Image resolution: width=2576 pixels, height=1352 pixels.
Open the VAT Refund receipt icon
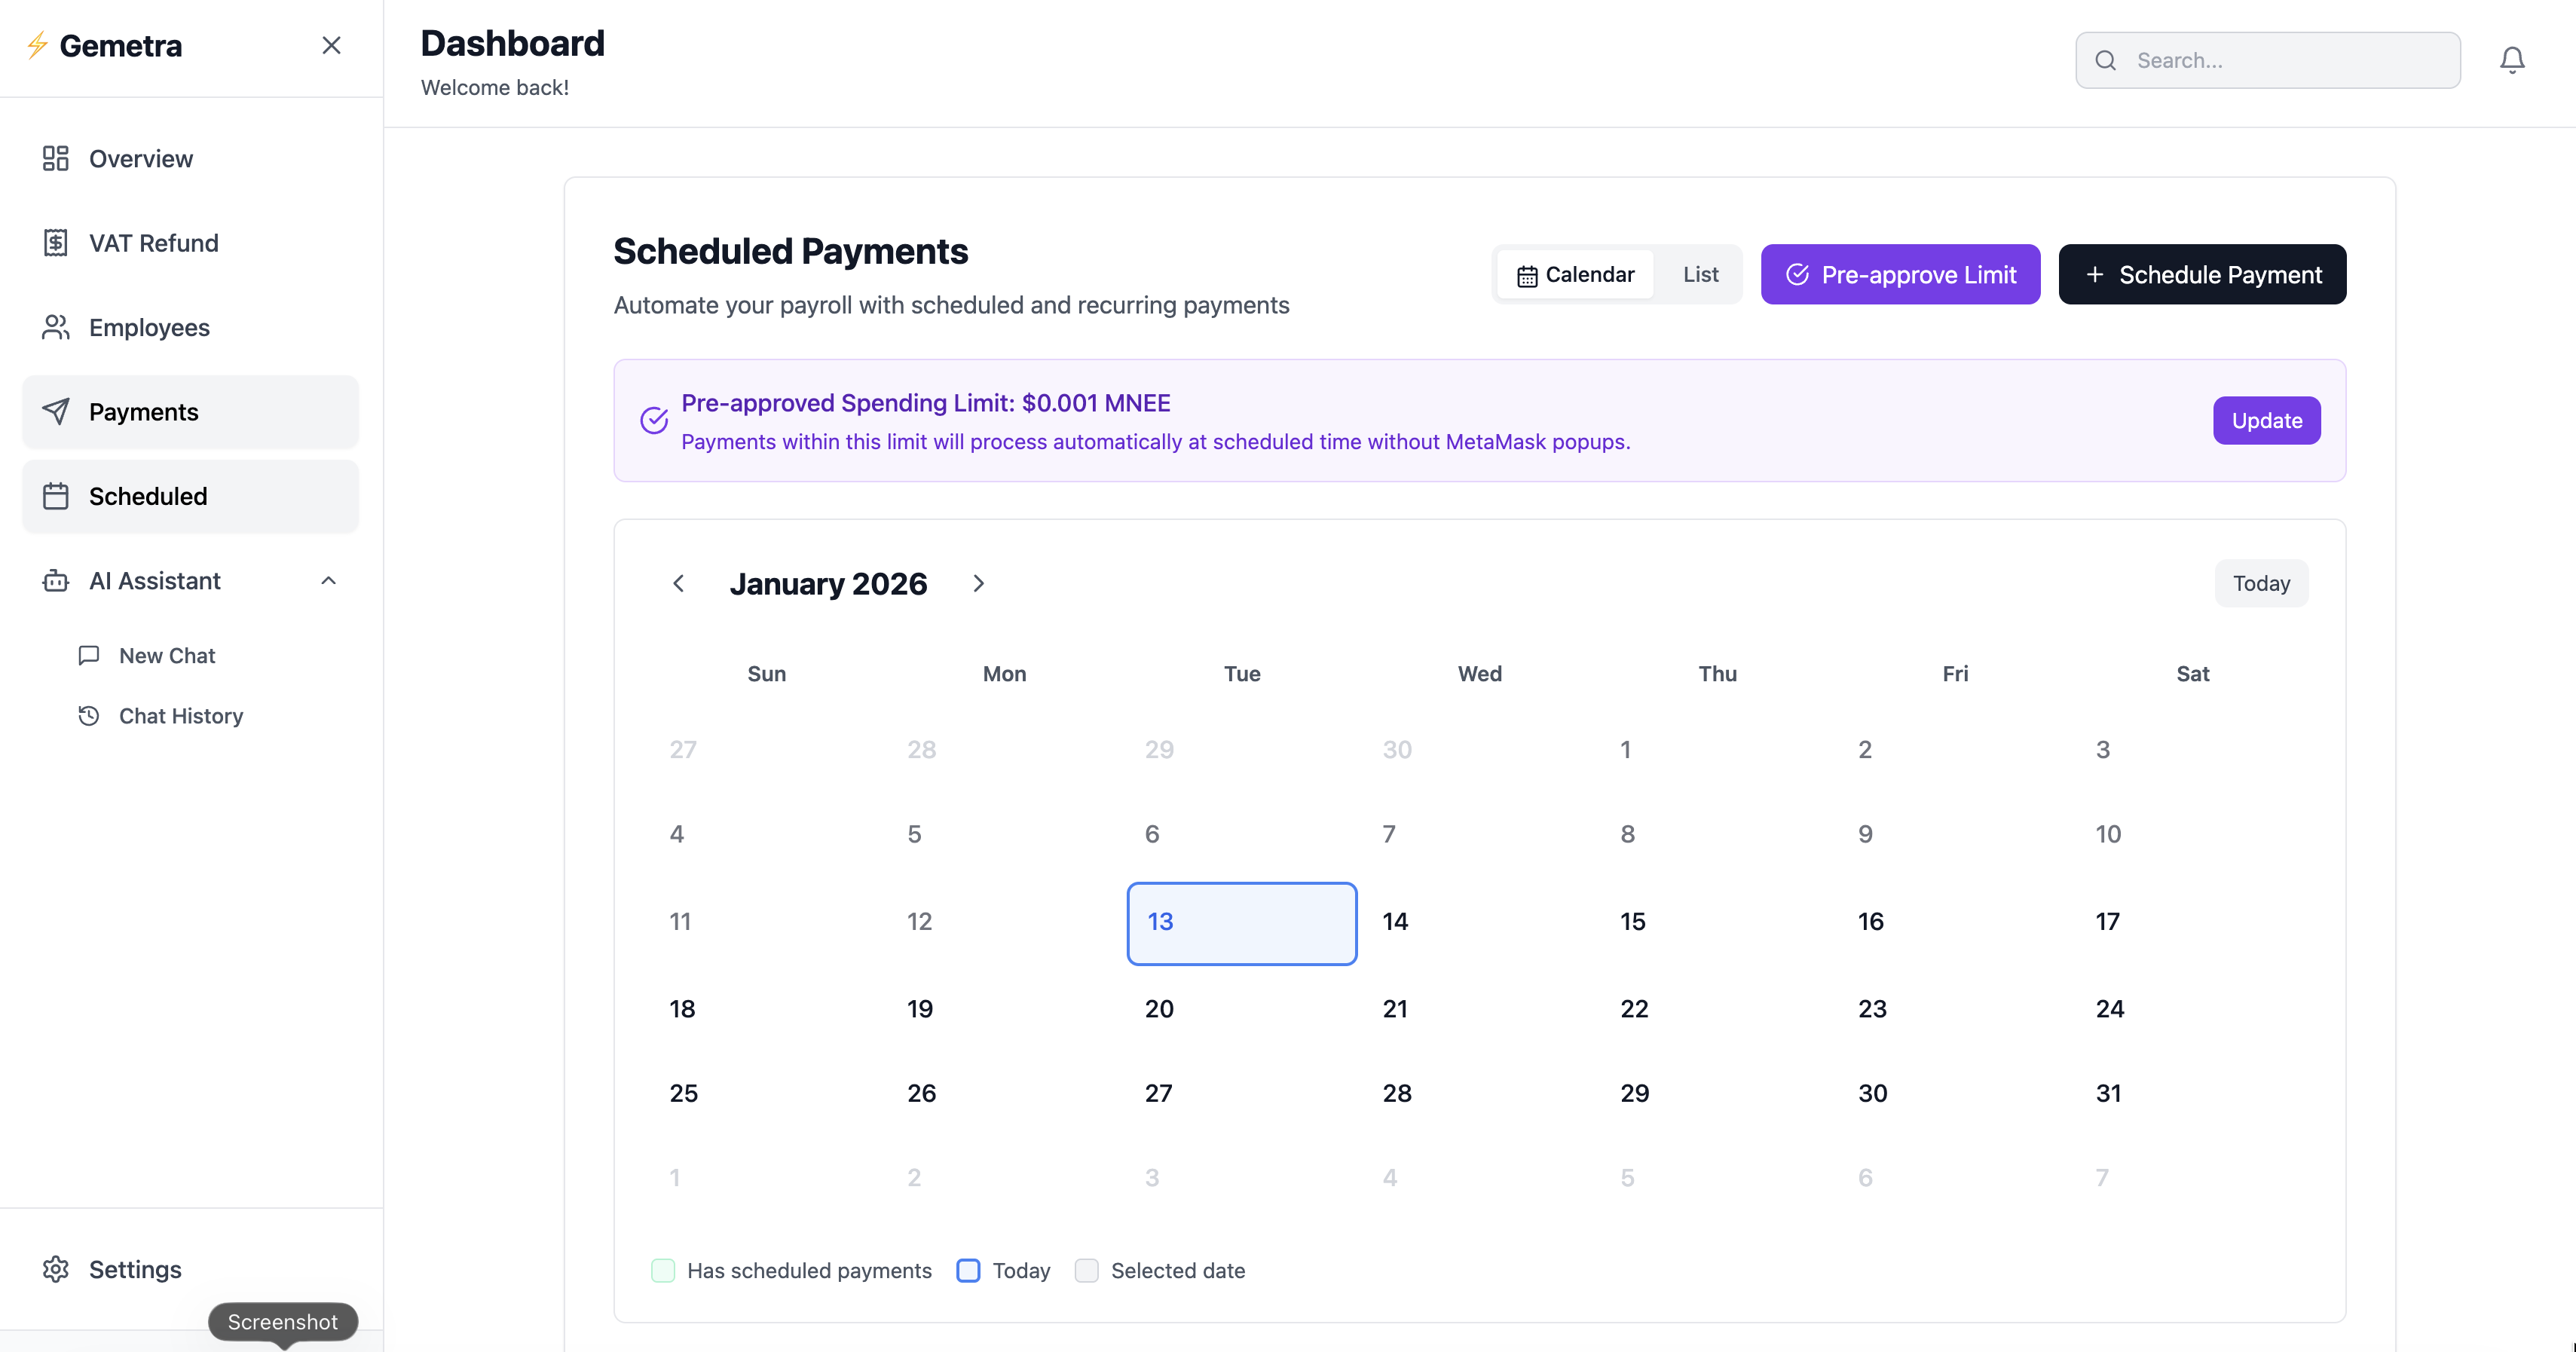pos(56,243)
